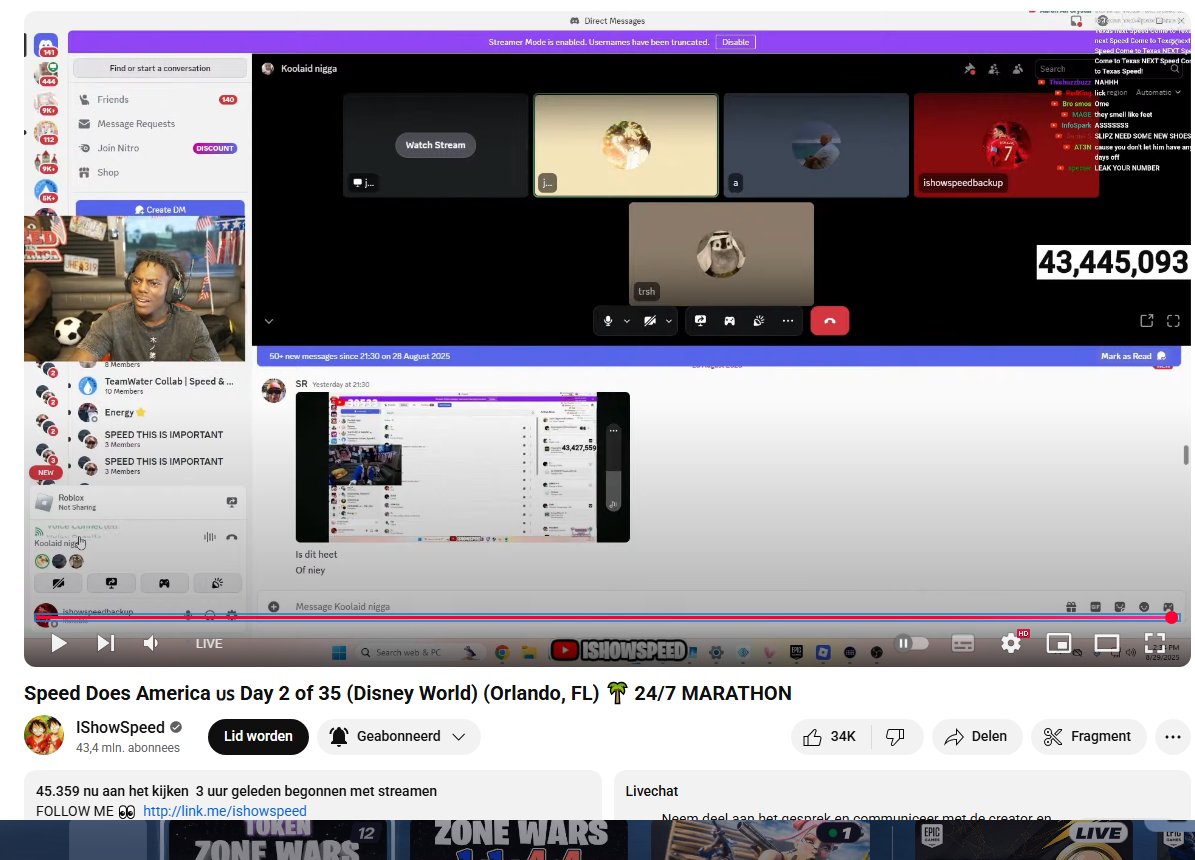Disconnect using the voice panel phone icon
The height and width of the screenshot is (860, 1195).
point(232,537)
